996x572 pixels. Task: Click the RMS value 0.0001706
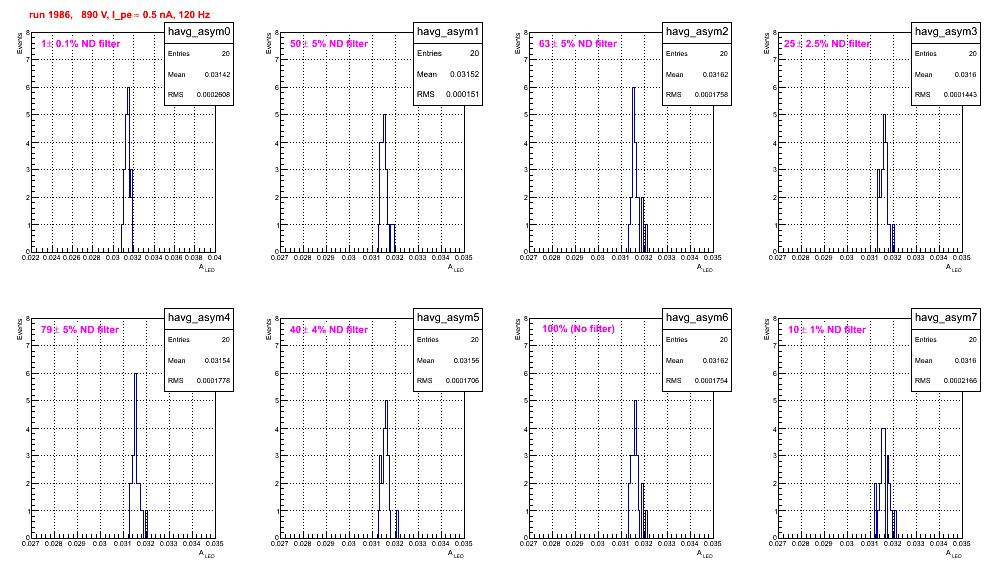click(462, 381)
